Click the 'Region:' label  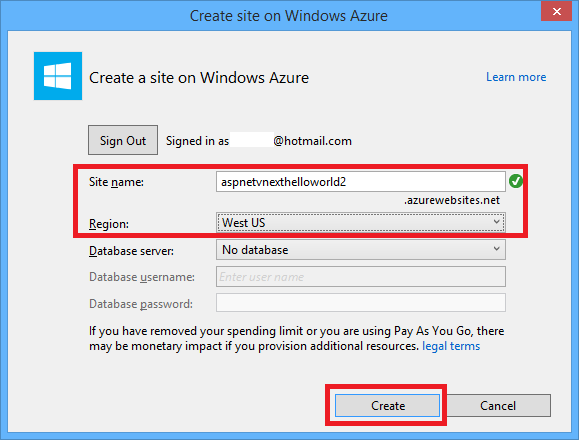pyautogui.click(x=109, y=224)
